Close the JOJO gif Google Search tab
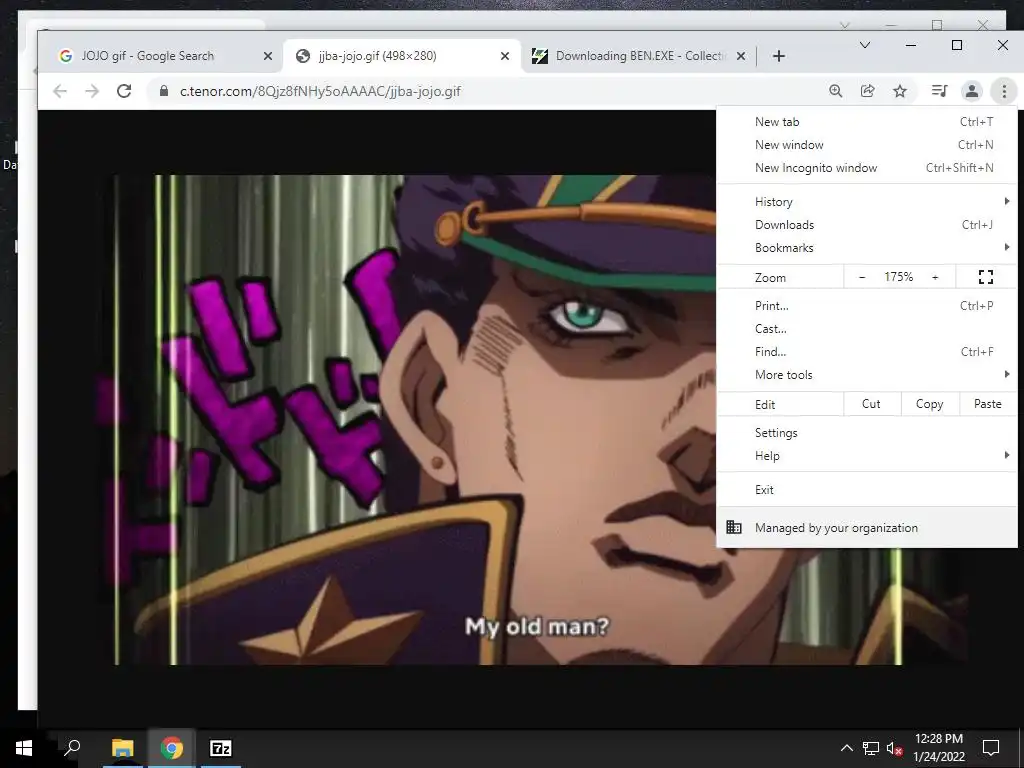The width and height of the screenshot is (1024, 768). point(268,56)
